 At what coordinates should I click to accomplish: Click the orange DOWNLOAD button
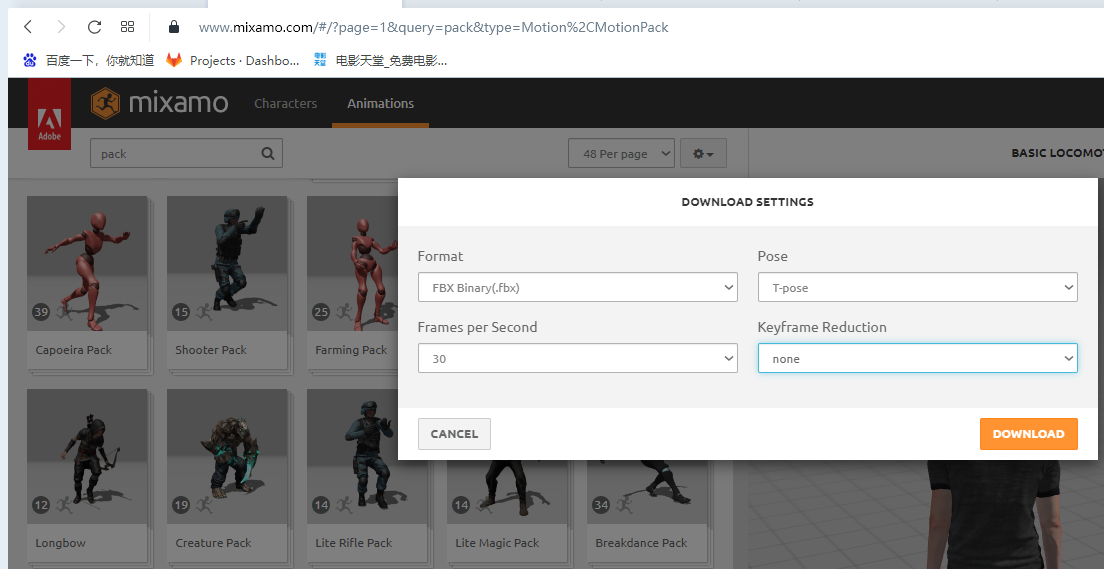(1029, 434)
